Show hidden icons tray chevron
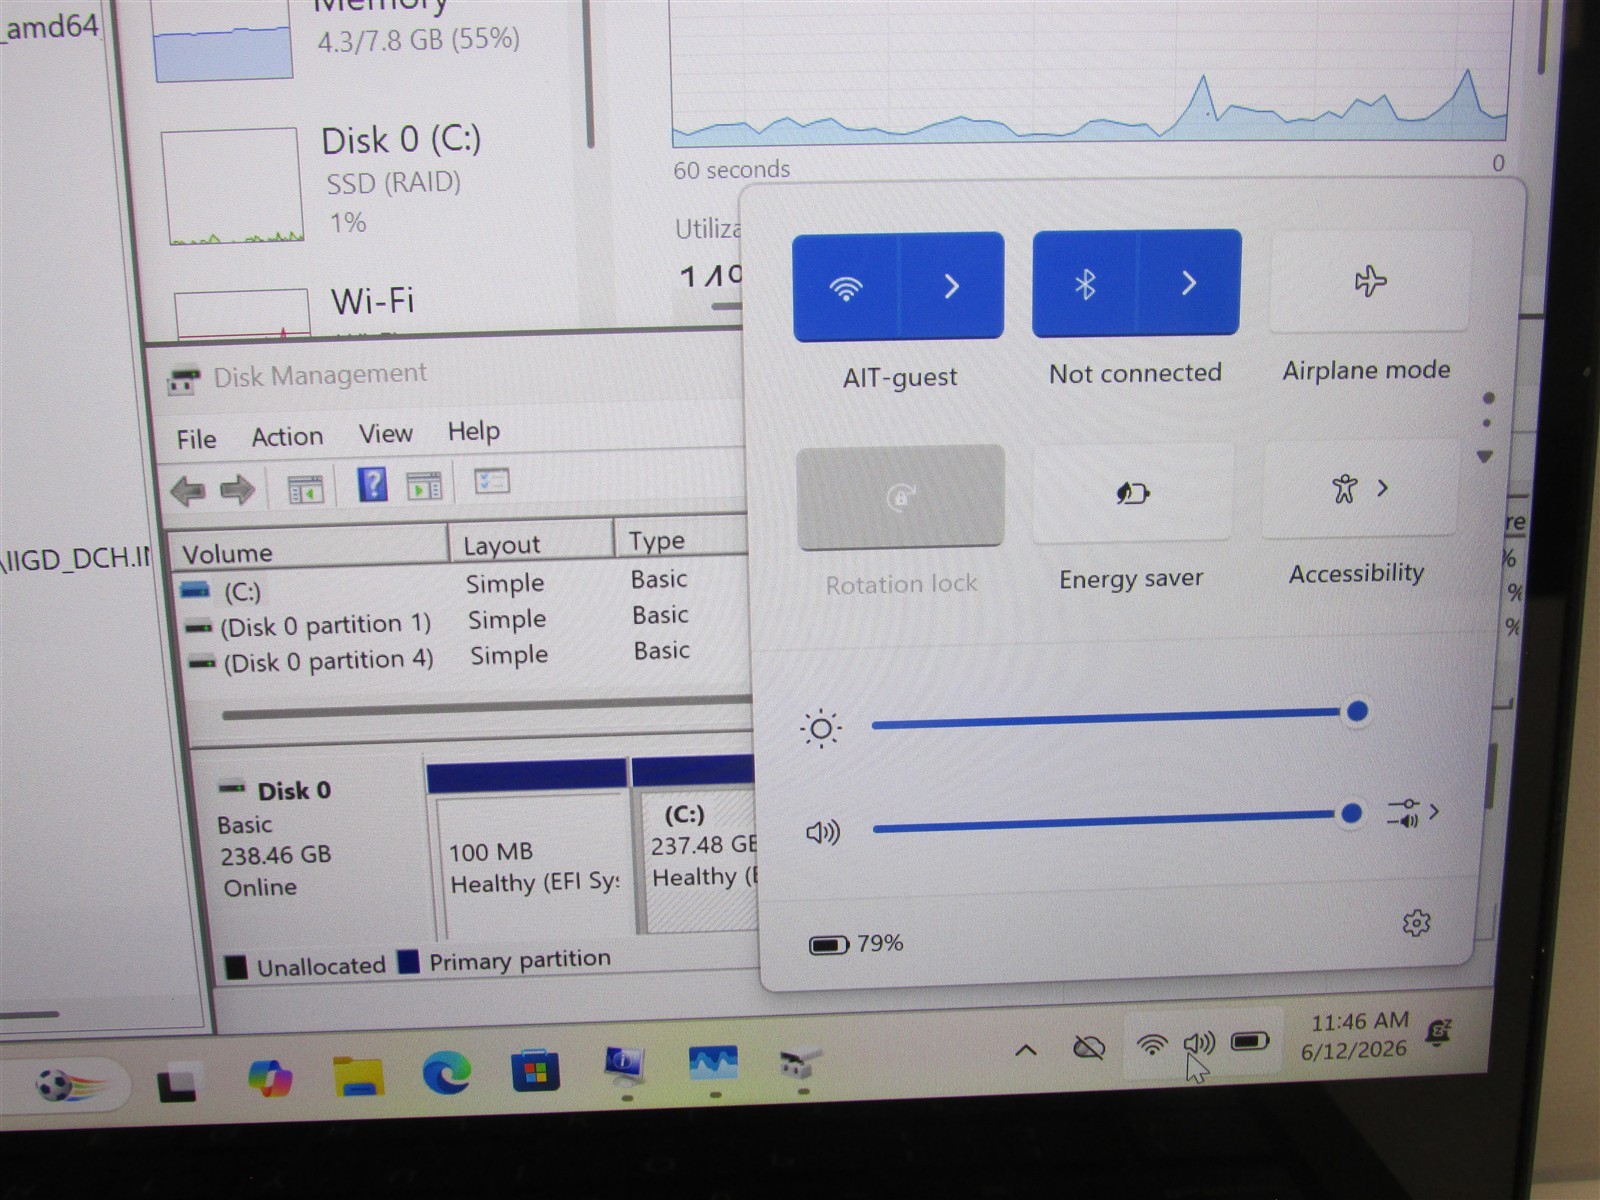 click(1025, 1050)
